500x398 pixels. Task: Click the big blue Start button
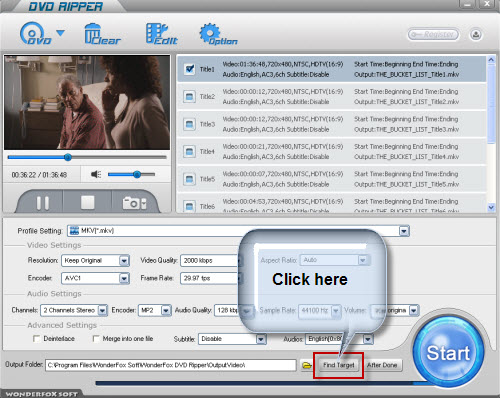[448, 352]
